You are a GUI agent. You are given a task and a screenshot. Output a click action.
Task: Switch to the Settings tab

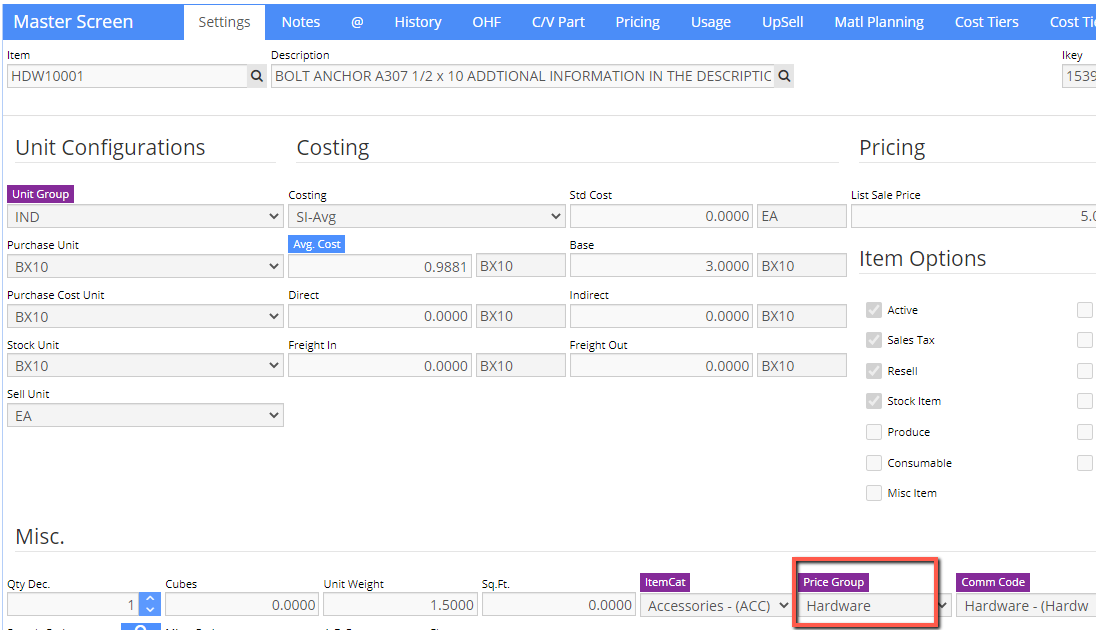(x=224, y=22)
